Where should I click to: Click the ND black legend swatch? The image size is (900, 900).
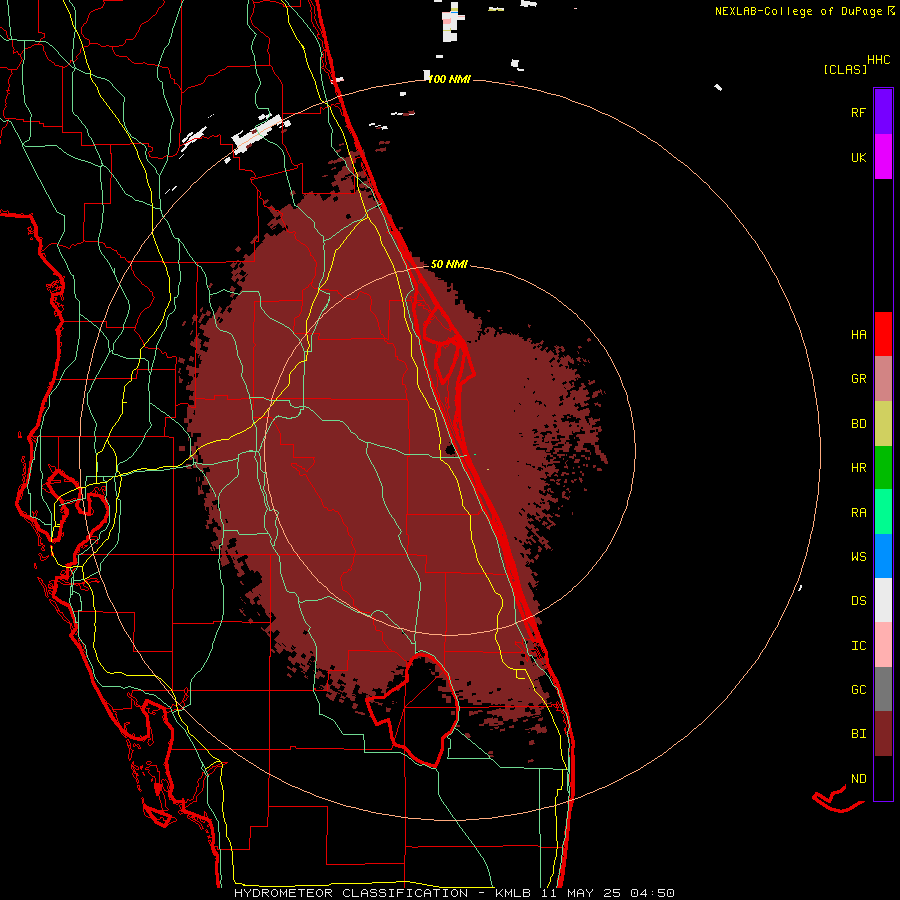click(883, 778)
